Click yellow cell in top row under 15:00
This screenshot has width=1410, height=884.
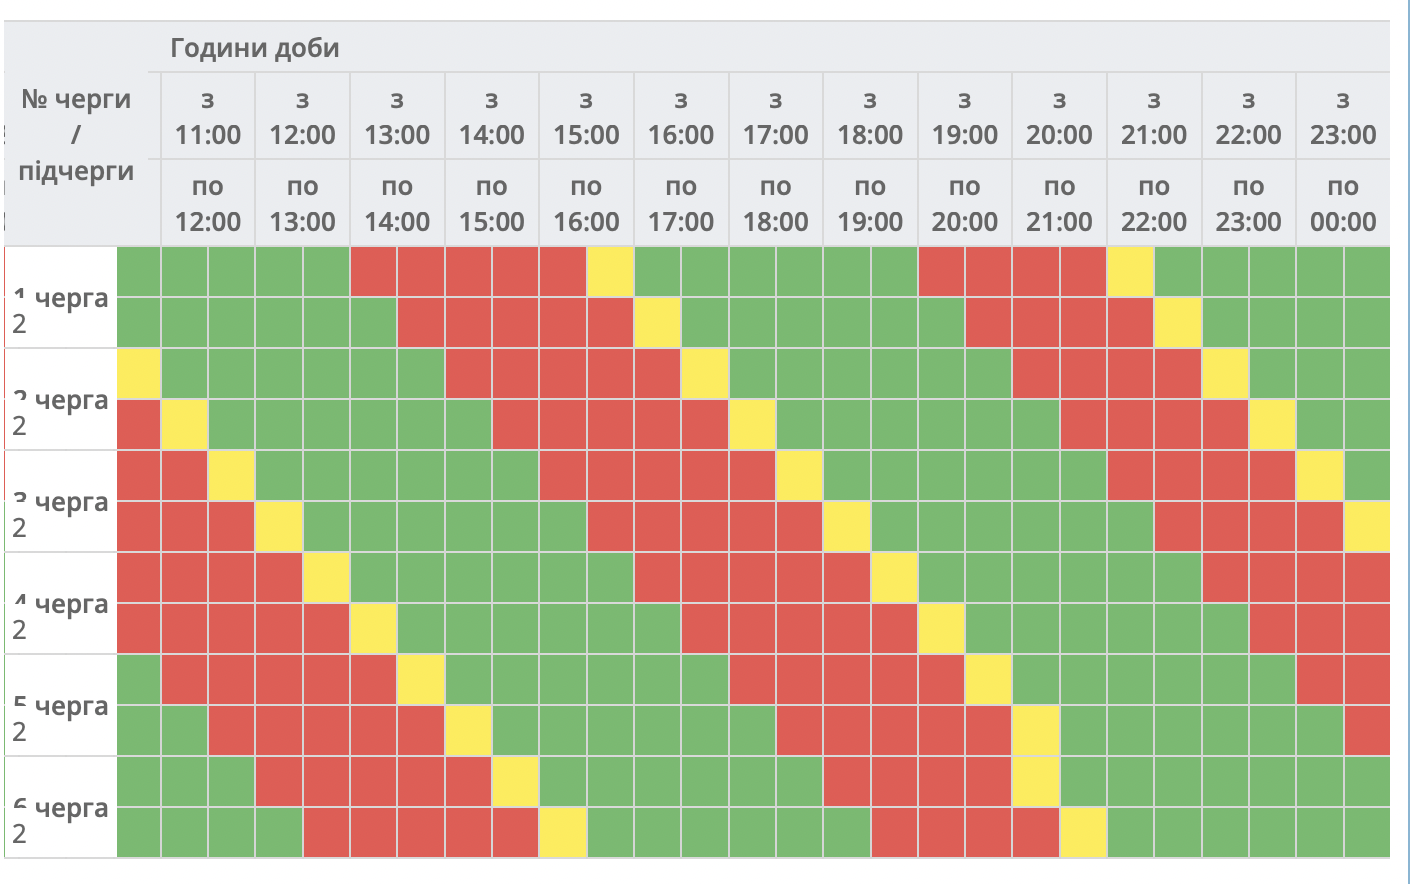[610, 272]
